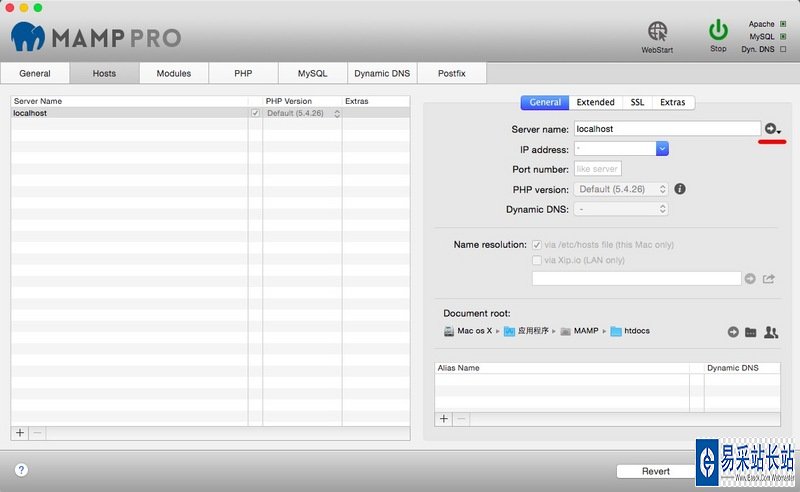
Task: Switch to the General main tab
Action: click(35, 73)
